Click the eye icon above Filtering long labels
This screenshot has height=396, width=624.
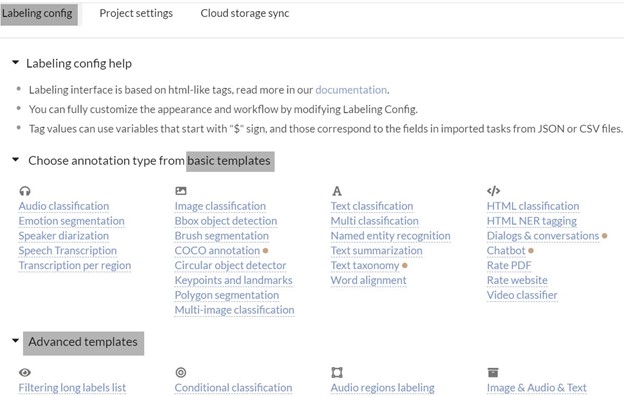coord(25,373)
